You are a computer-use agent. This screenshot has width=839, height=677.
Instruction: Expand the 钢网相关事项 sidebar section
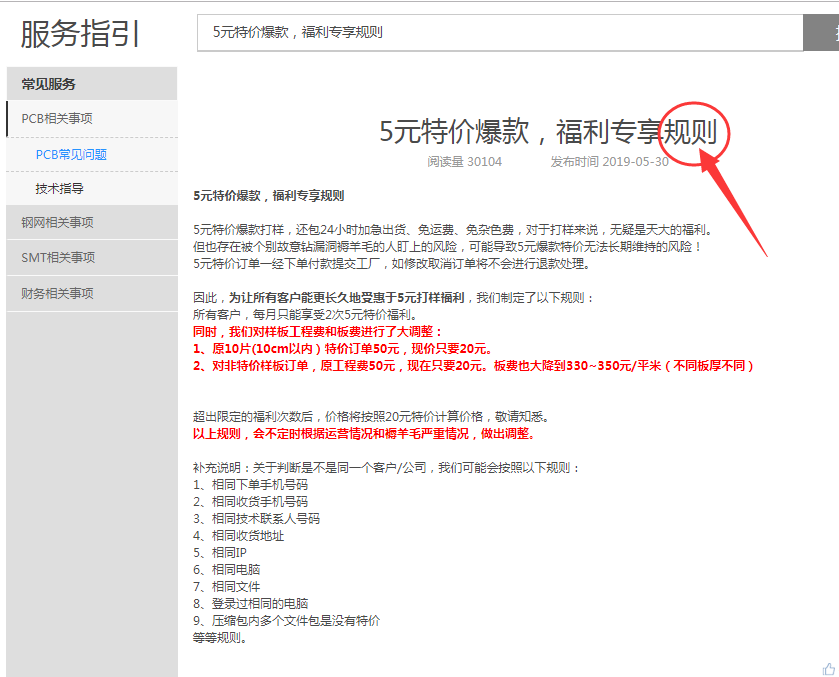(x=91, y=222)
